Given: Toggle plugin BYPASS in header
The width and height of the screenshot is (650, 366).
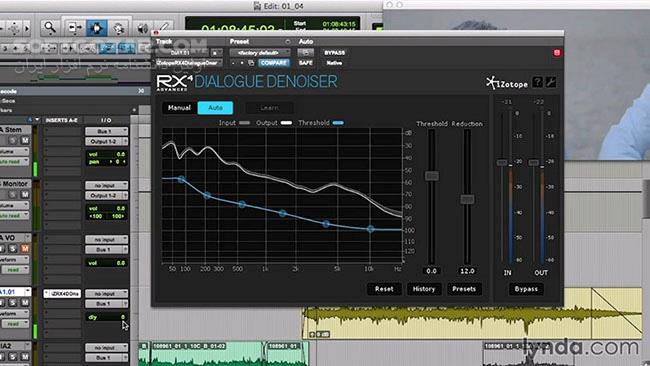Looking at the screenshot, I should click(334, 53).
